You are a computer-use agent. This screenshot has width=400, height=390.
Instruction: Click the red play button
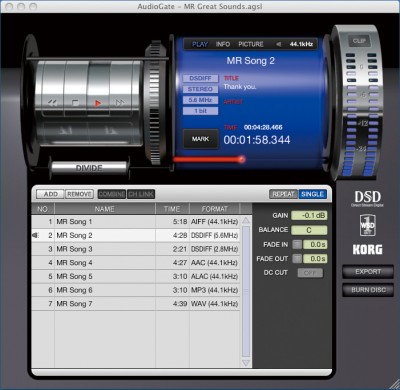[98, 103]
